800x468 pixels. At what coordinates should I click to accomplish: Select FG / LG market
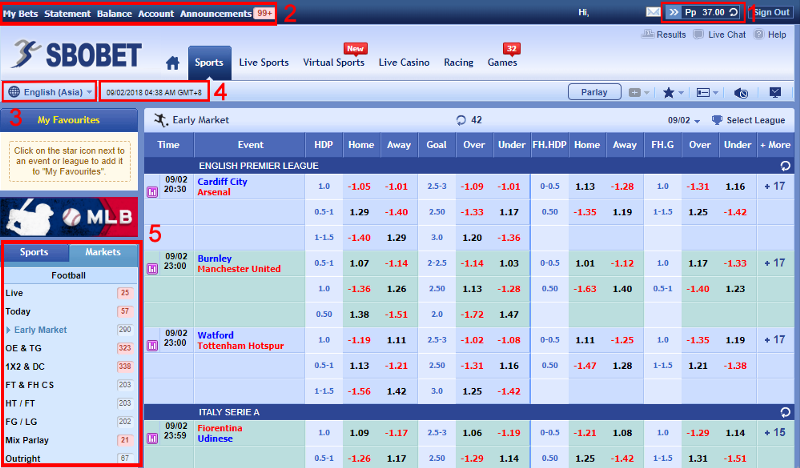[70, 422]
